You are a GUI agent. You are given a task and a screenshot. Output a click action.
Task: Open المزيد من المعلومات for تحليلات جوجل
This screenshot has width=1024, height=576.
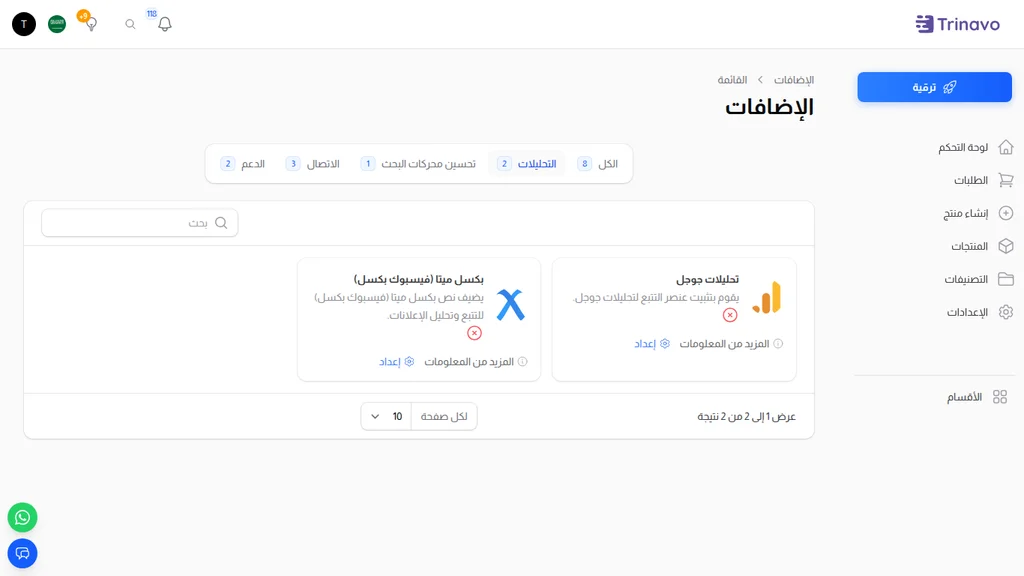click(724, 344)
